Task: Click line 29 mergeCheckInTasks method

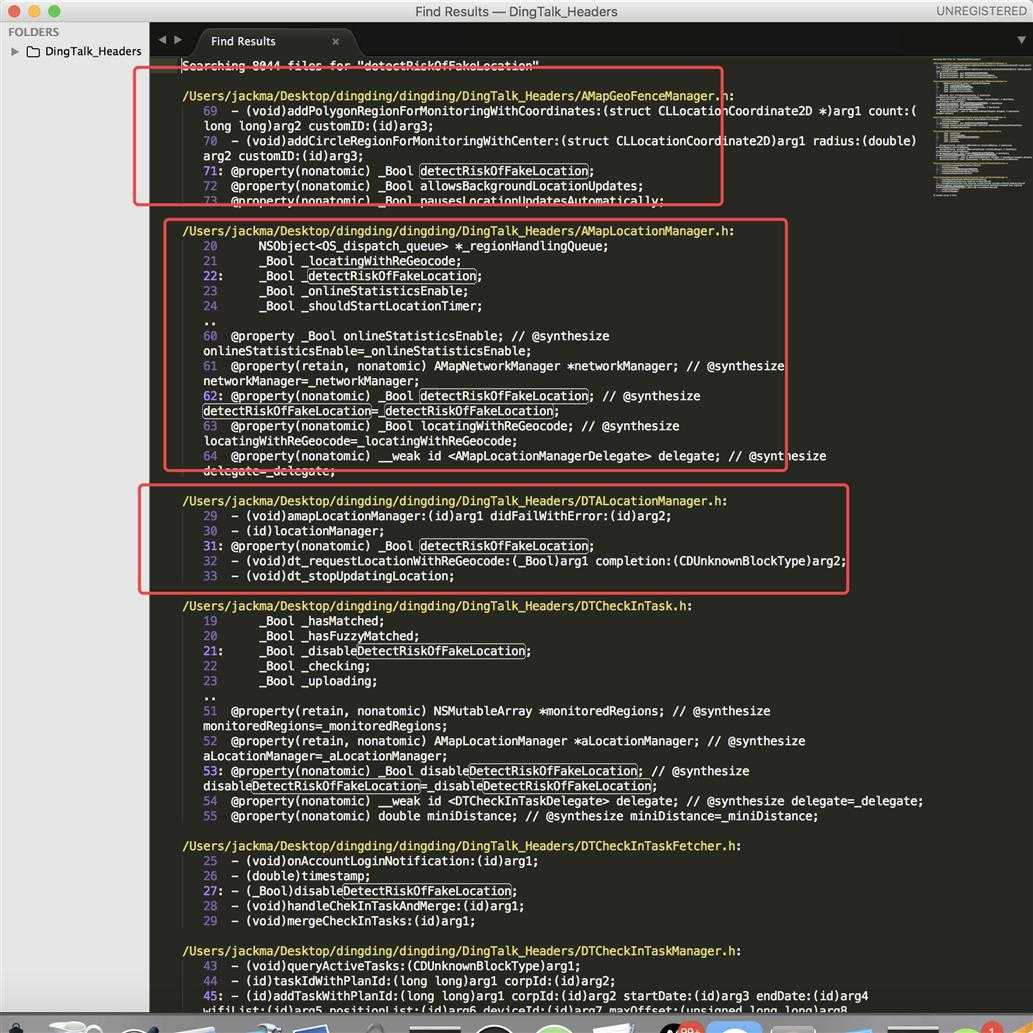Action: tap(339, 922)
